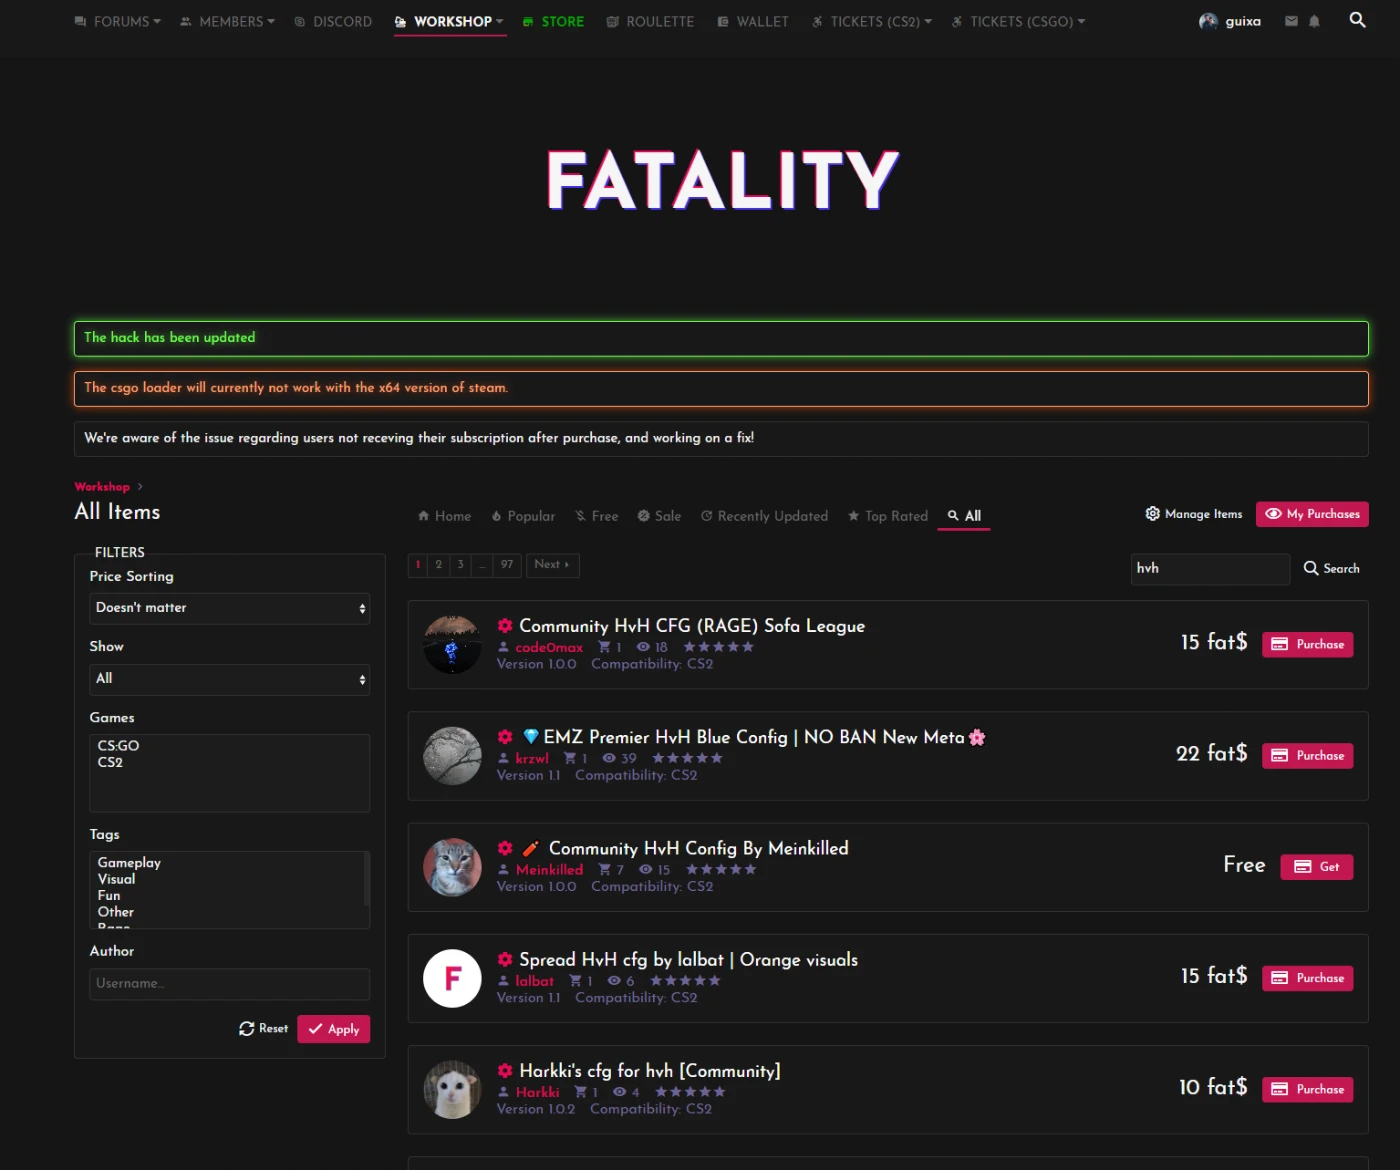
Task: Select CS2 in the Games filter list
Action: (110, 762)
